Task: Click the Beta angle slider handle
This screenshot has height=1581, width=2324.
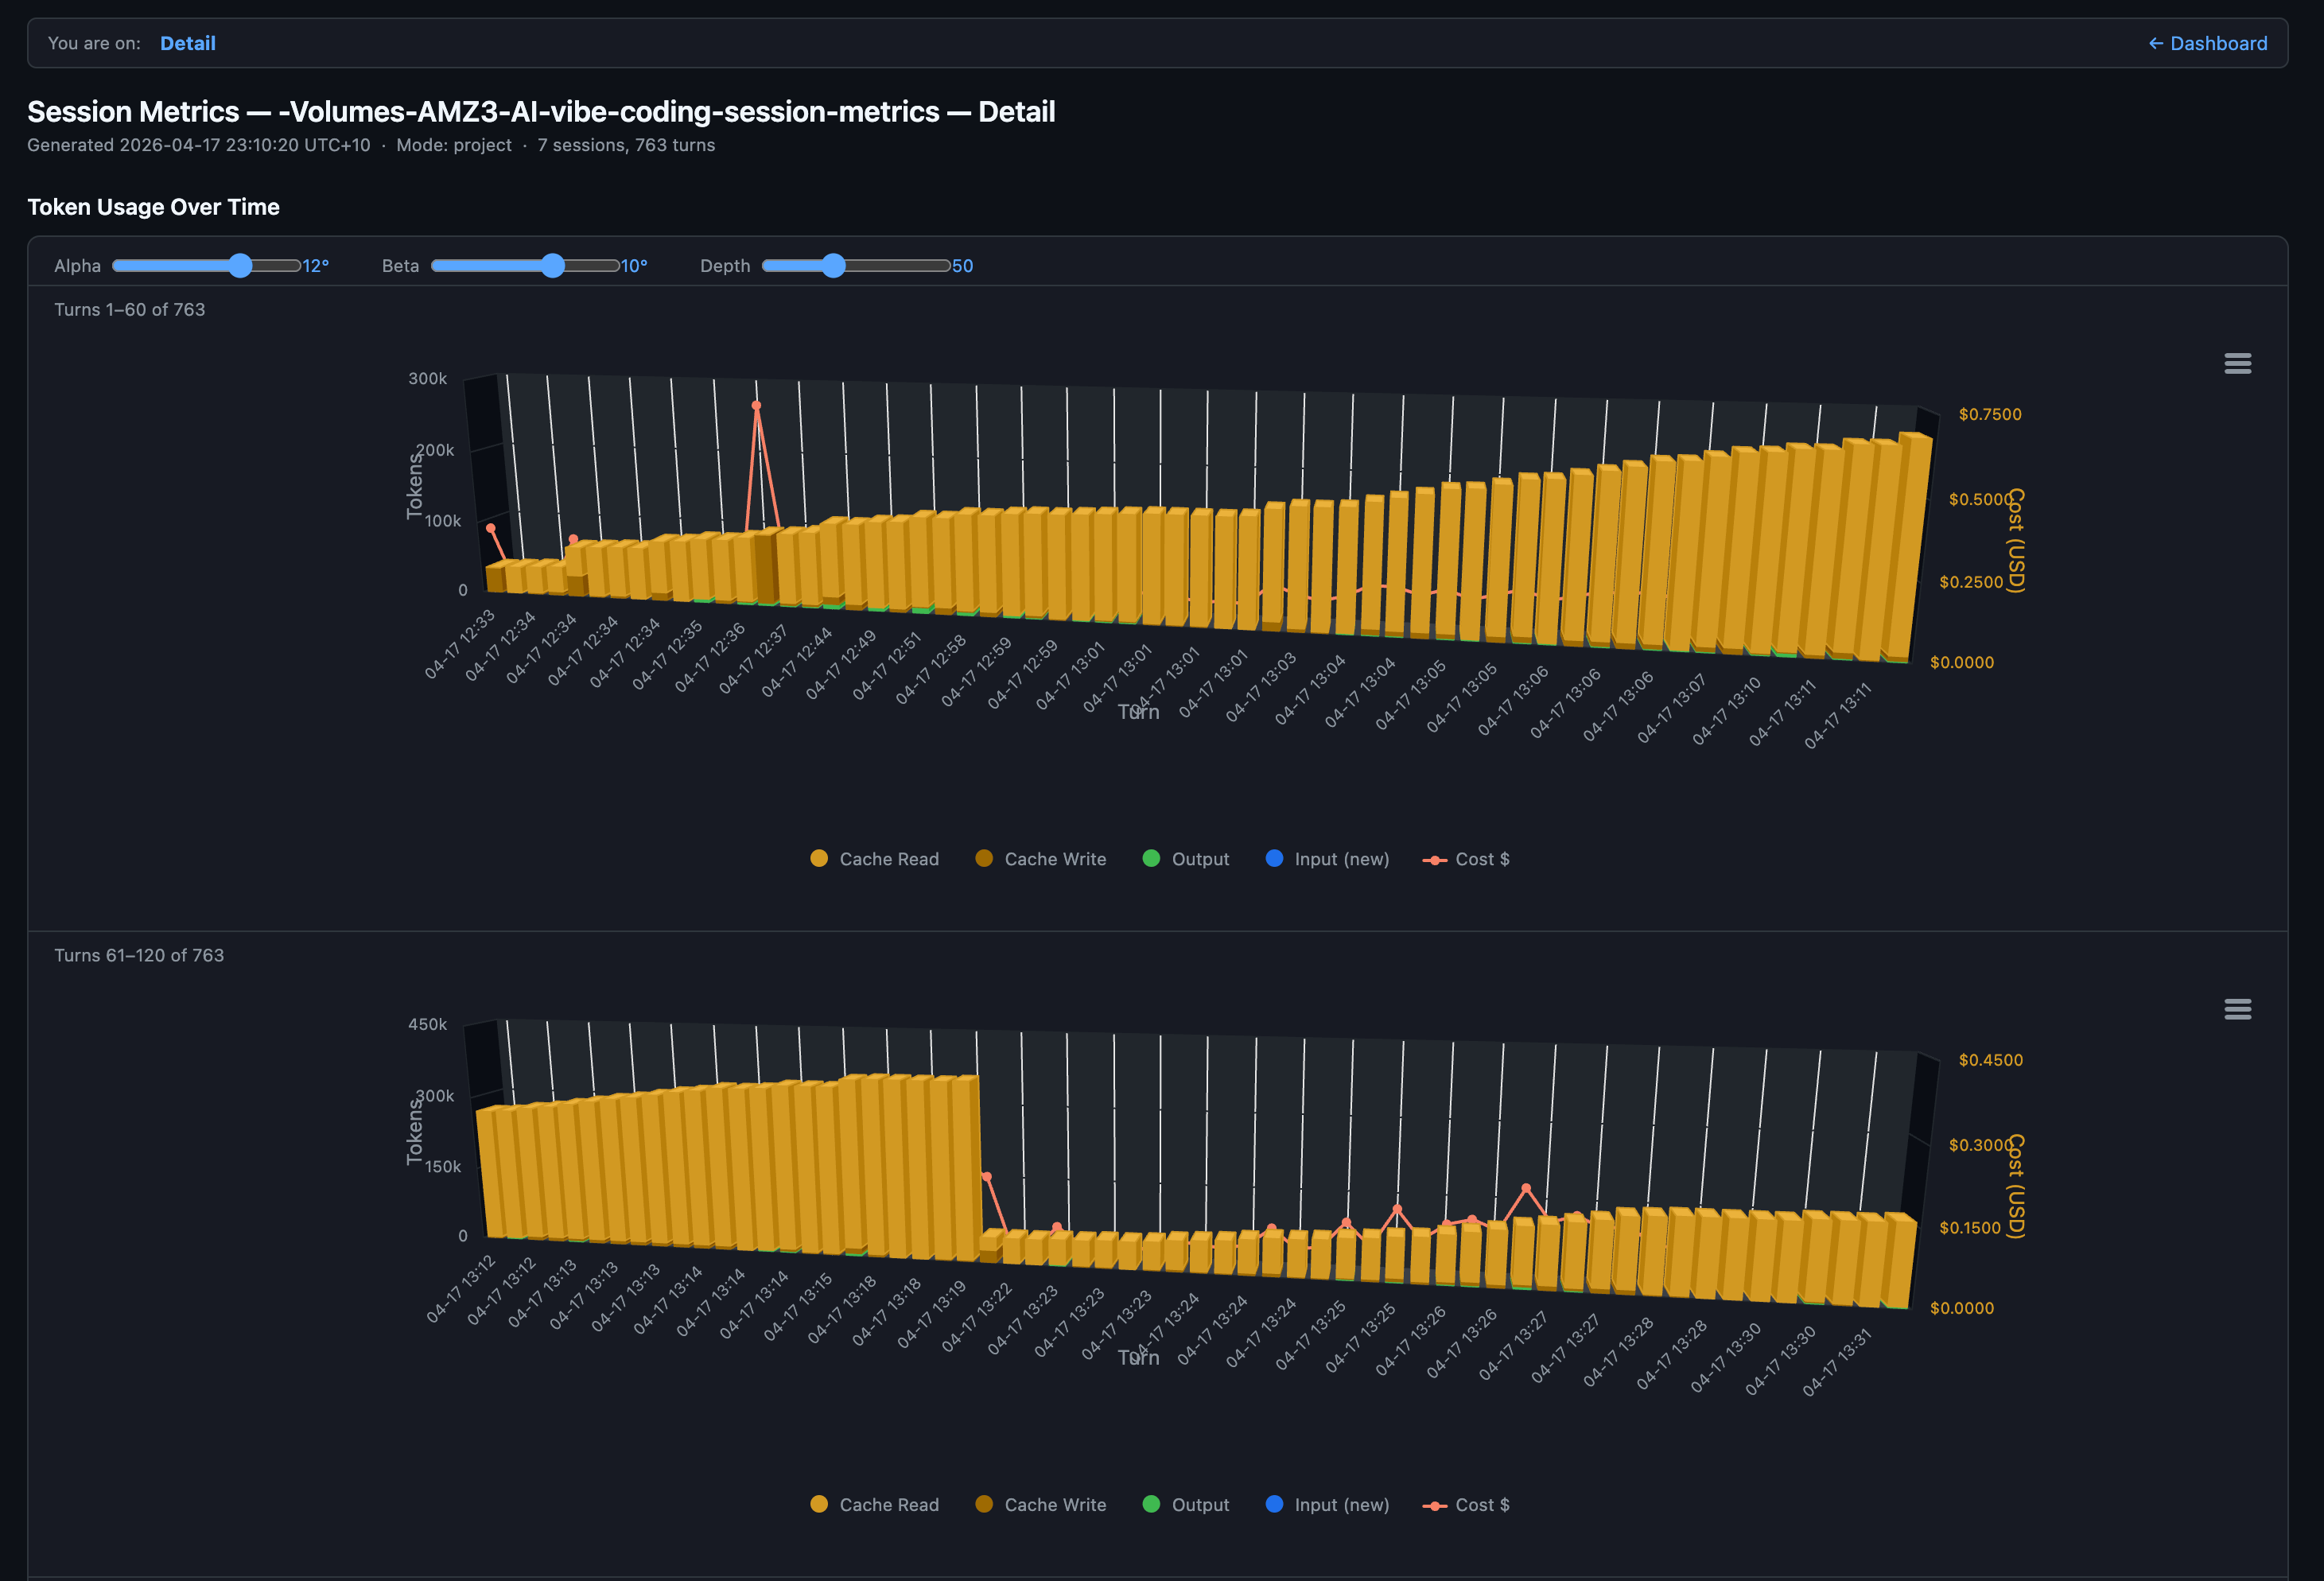Action: tap(553, 265)
